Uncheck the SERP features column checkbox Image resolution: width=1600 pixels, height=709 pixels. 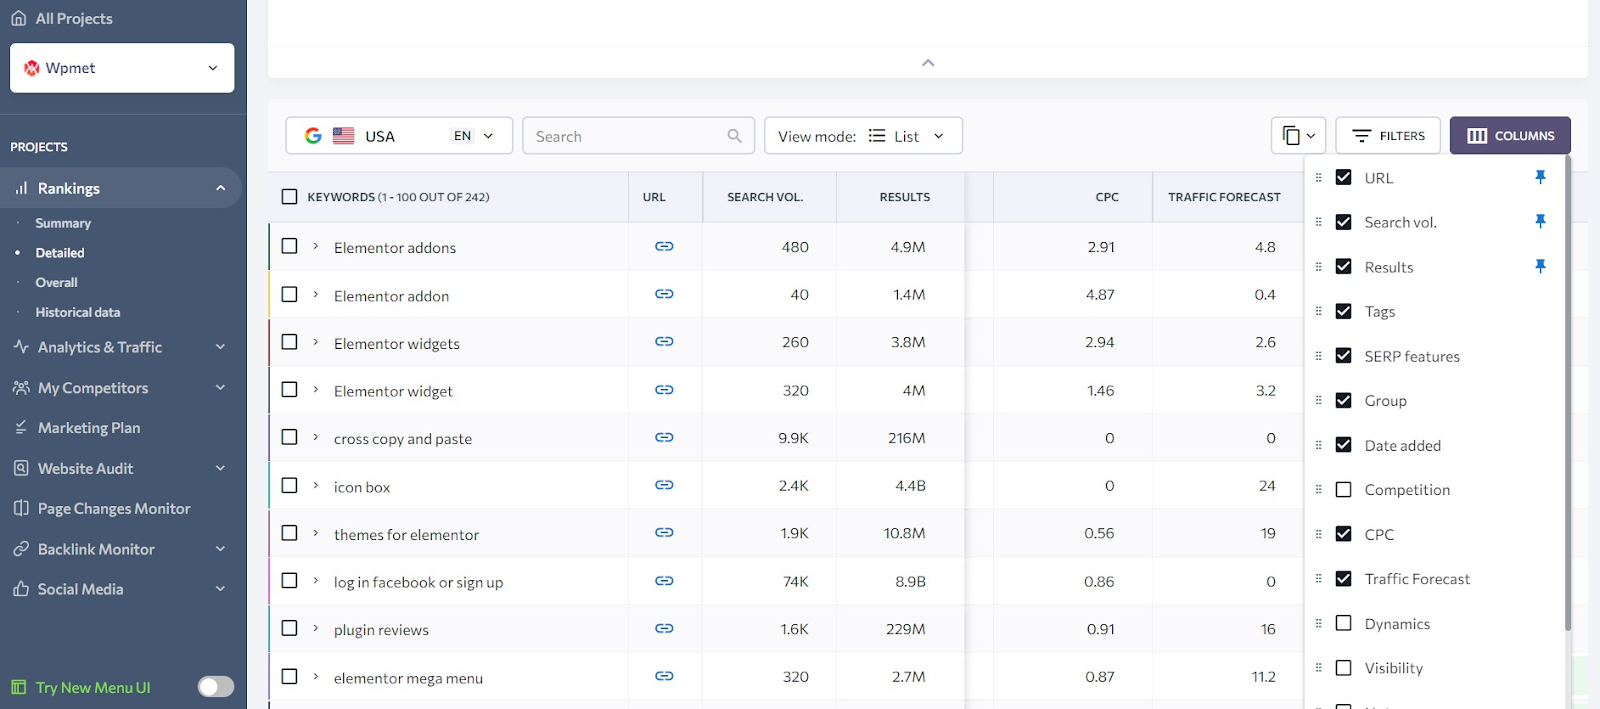tap(1344, 355)
